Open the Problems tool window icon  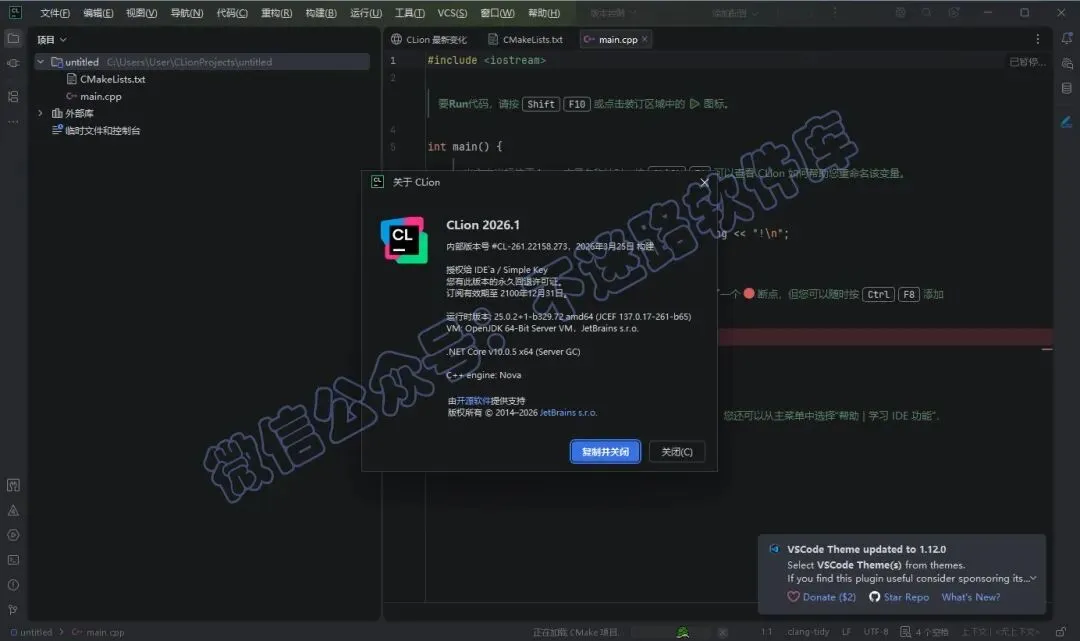click(13, 585)
